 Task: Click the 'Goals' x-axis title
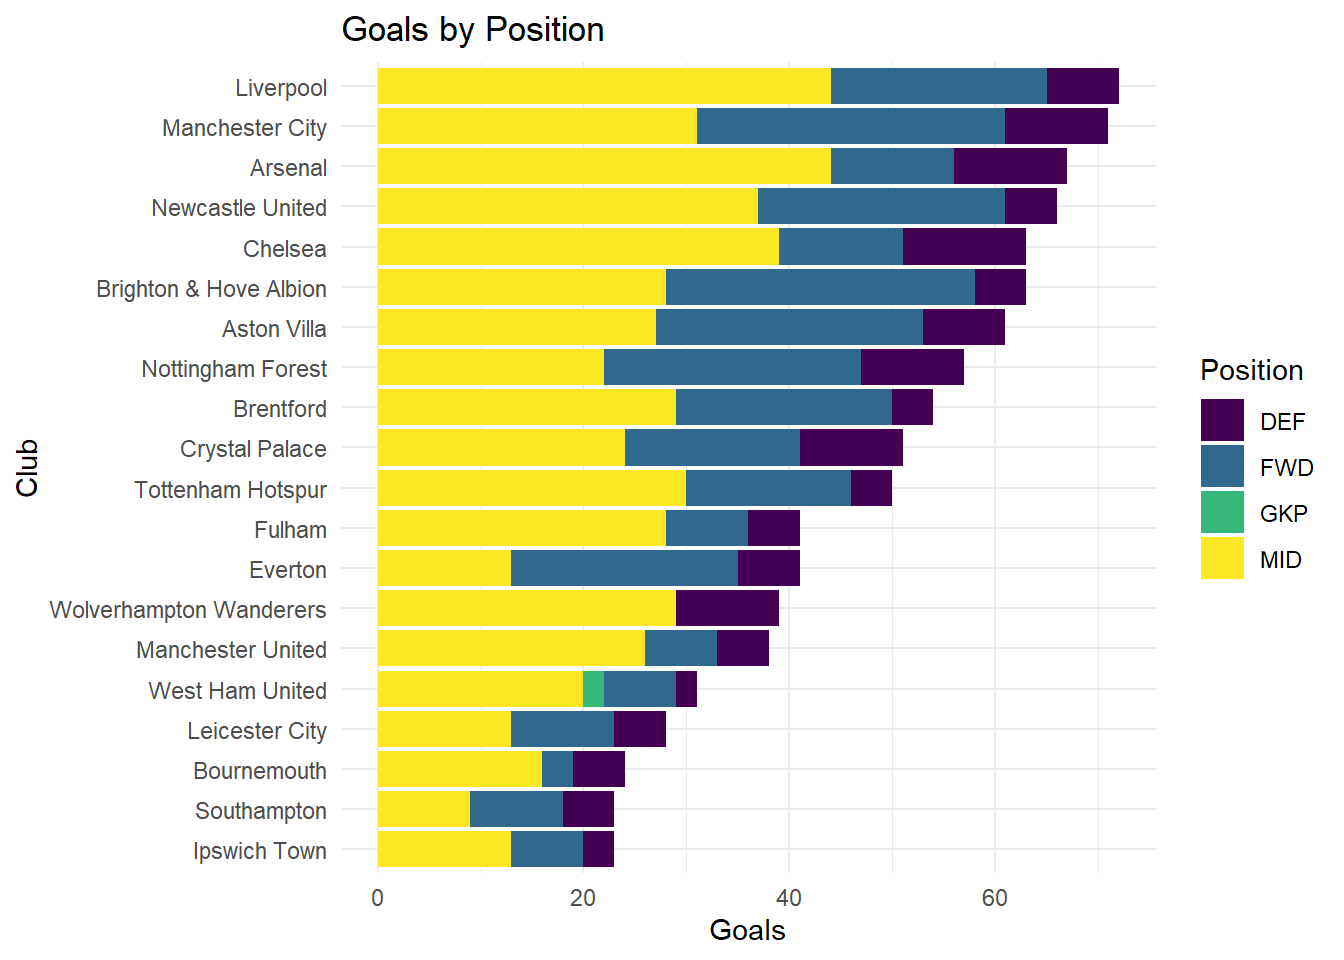747,930
